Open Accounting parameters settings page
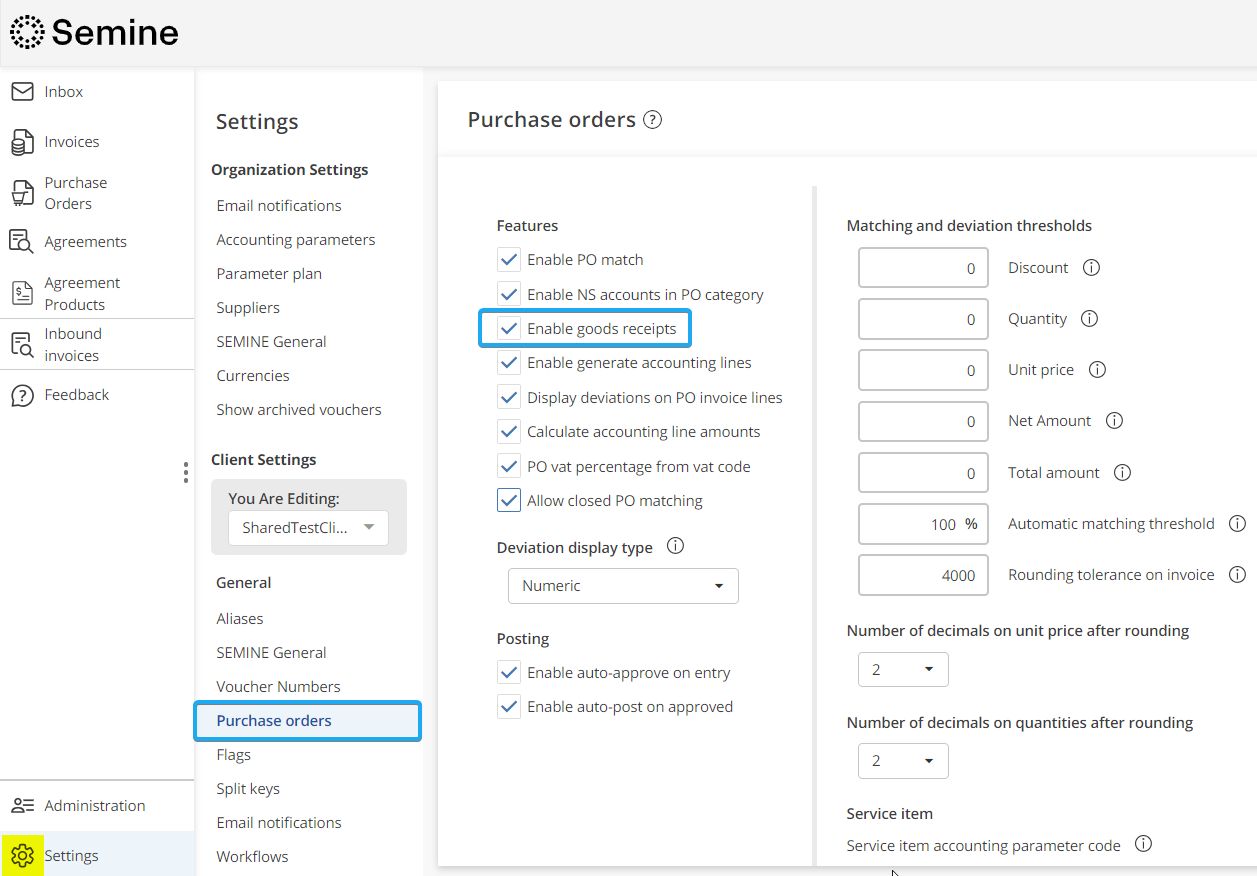Viewport: 1257px width, 876px height. click(296, 240)
